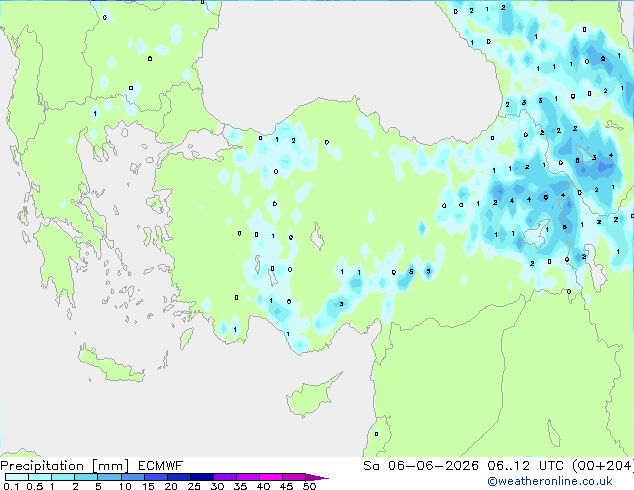
Task: Click the '50' legend scale label
Action: (x=309, y=486)
